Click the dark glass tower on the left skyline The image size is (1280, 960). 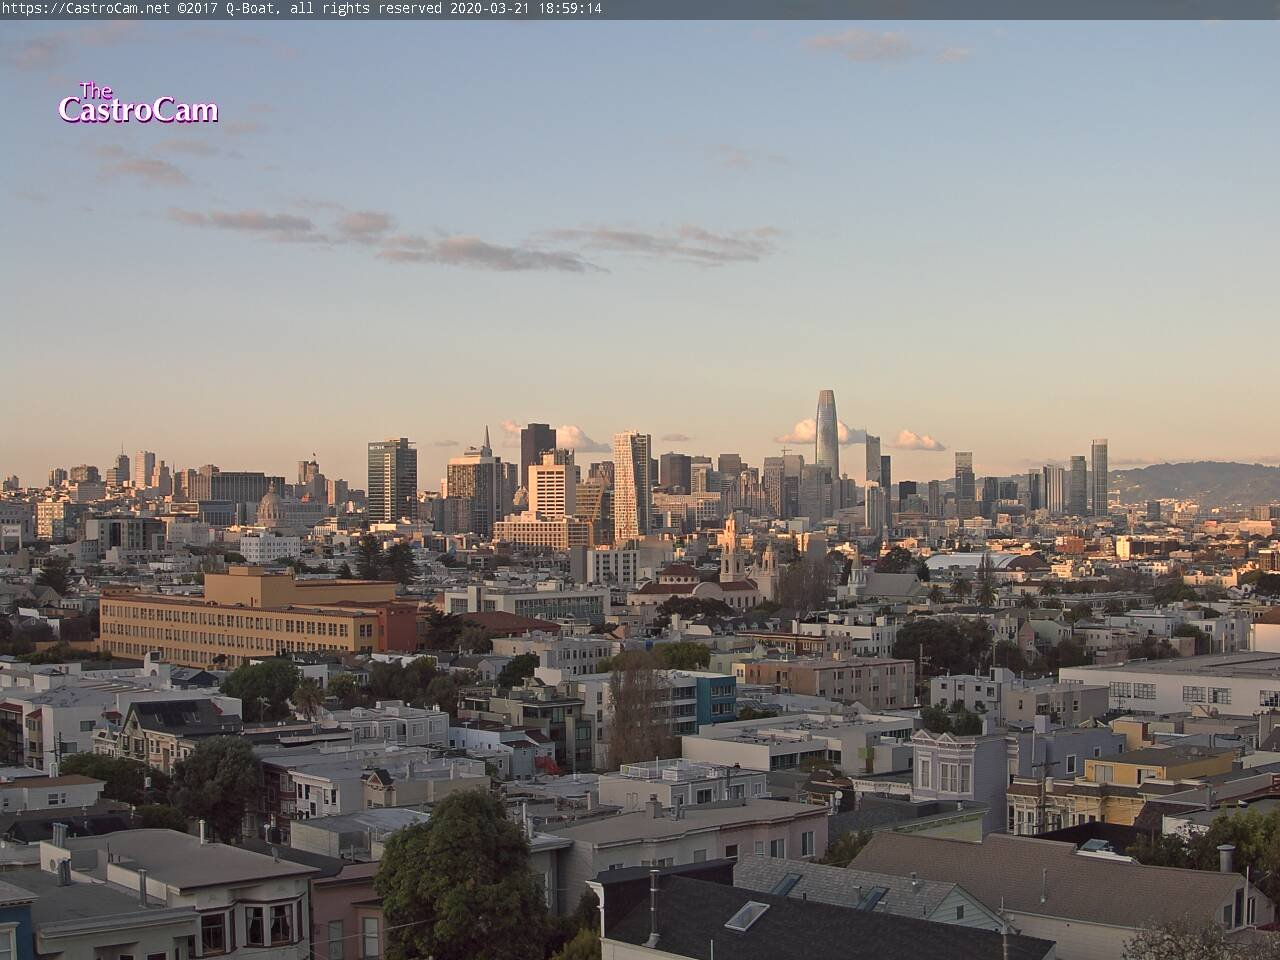(x=391, y=480)
